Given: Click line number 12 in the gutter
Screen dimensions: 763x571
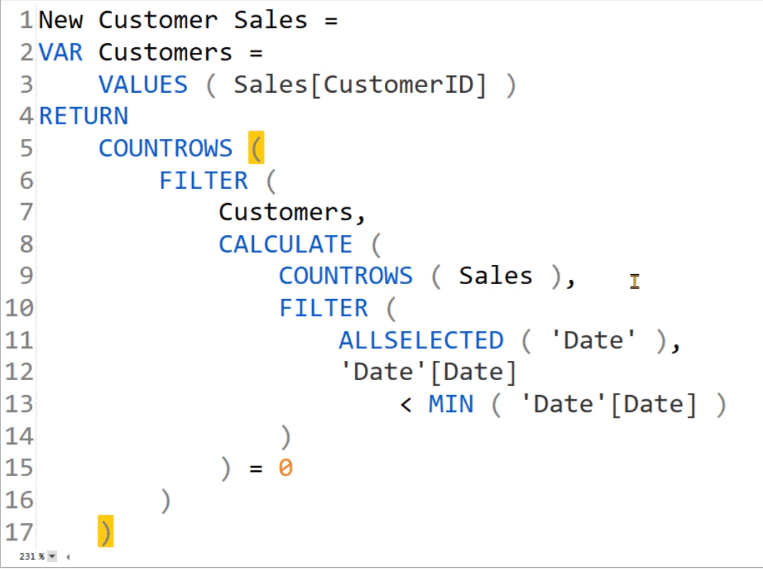Looking at the screenshot, I should 19,371.
